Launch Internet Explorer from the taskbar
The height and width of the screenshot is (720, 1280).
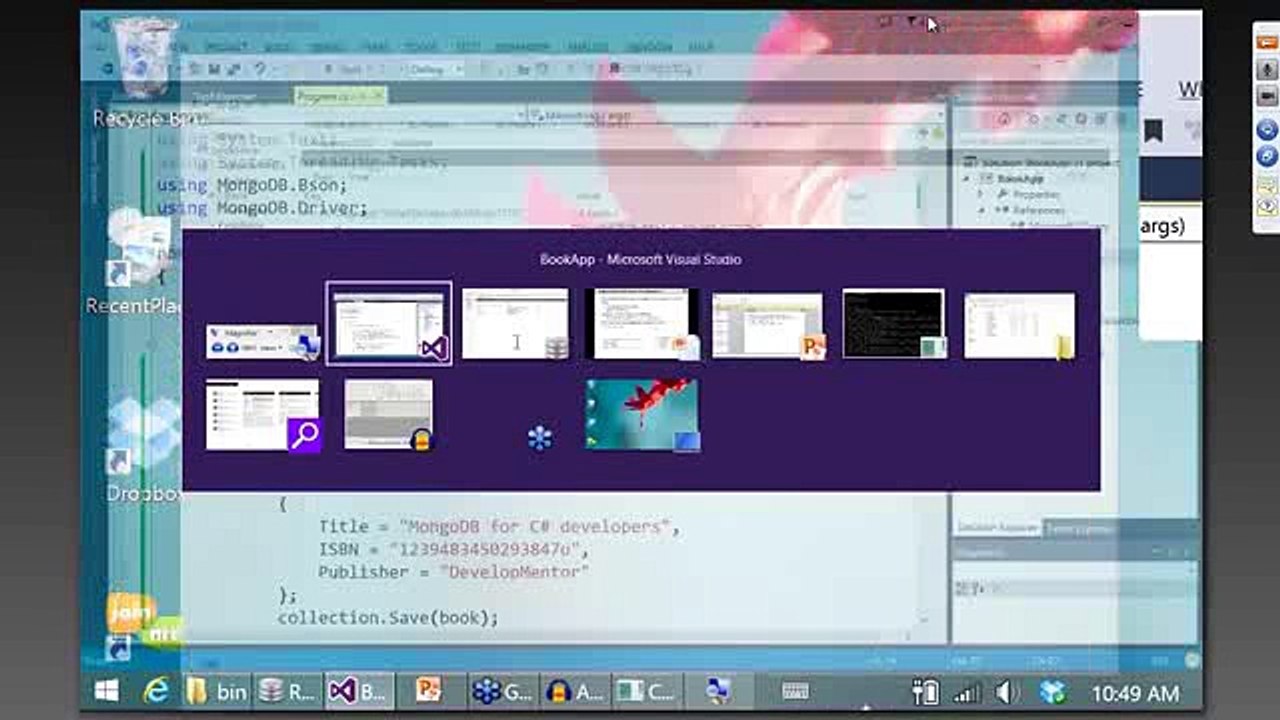pyautogui.click(x=156, y=691)
